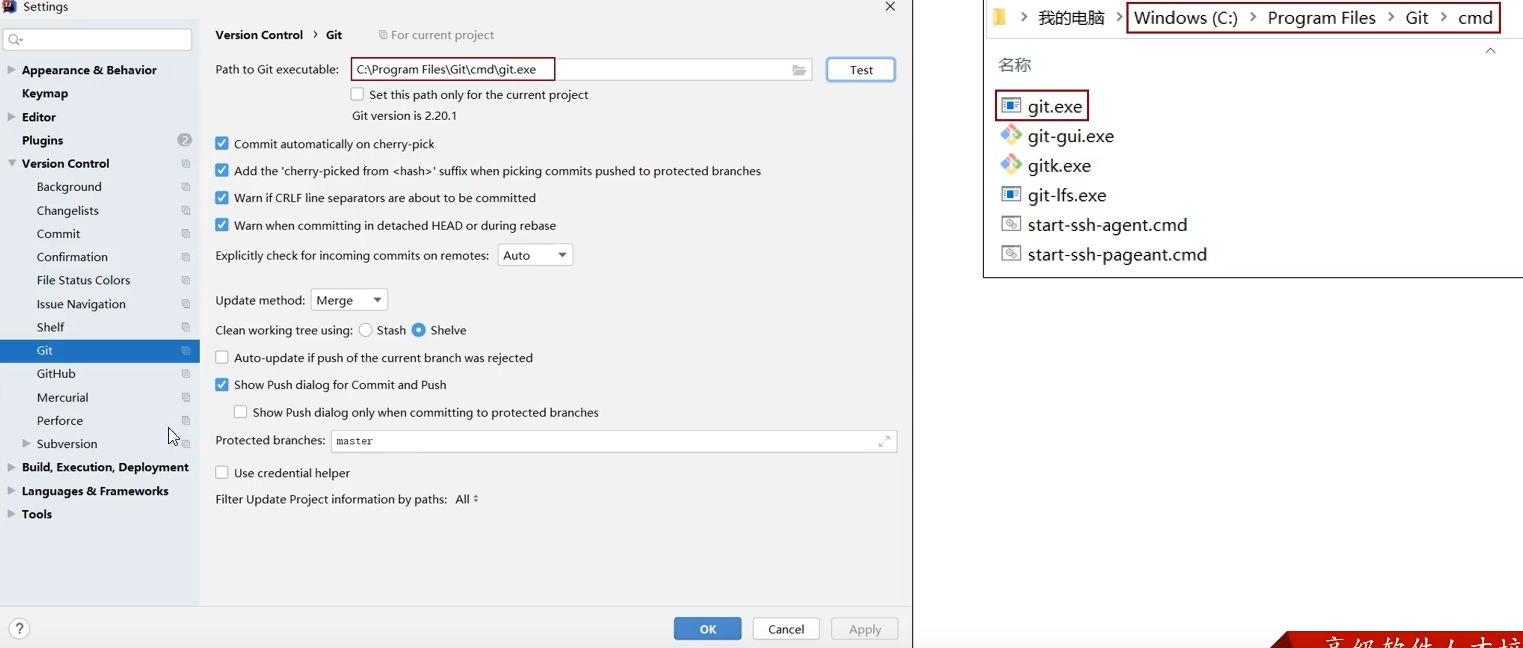Enable Show Push dialog only for protected branches
This screenshot has width=1523, height=648.
241,412
